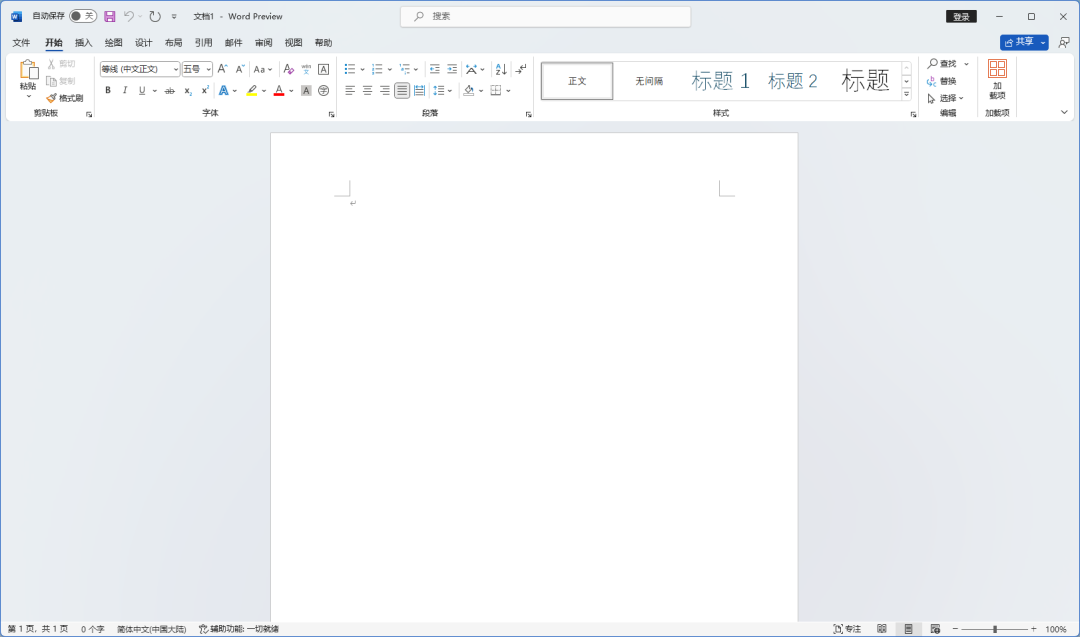Switch to the 布局 (Layout) ribbon tab

(x=174, y=43)
